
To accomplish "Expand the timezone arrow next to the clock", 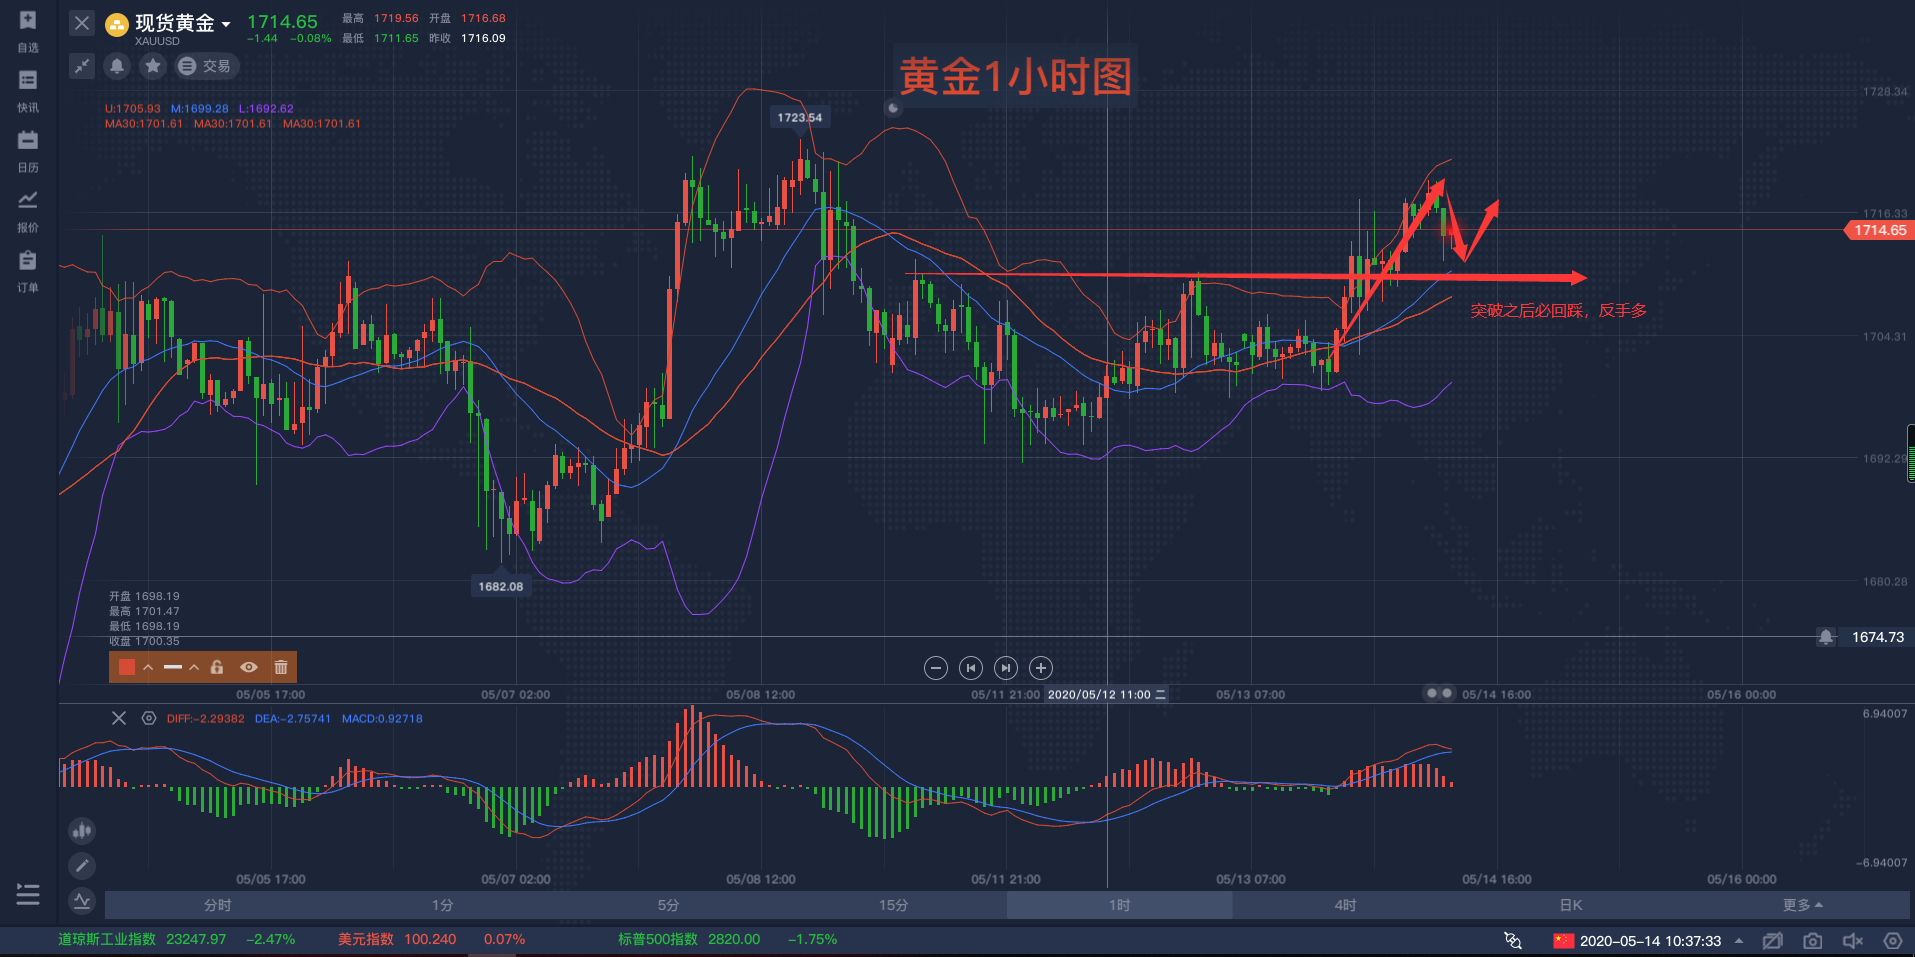I will click(1739, 941).
